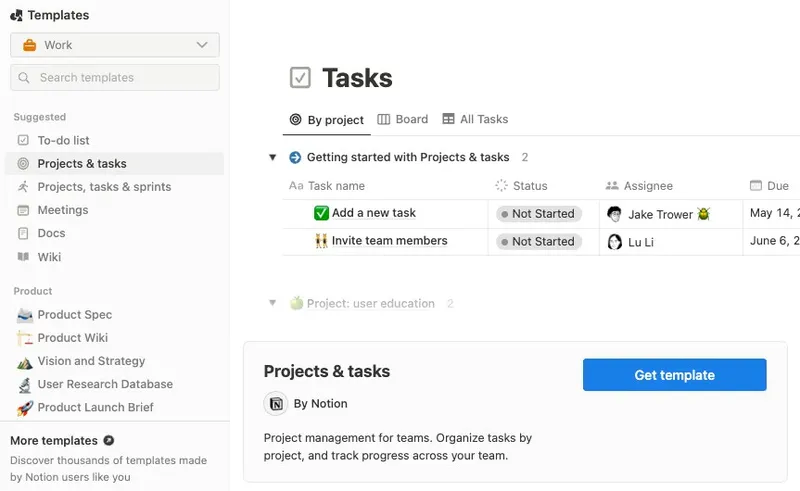Click Not Started status for Invite team members
The image size is (800, 491).
coord(539,241)
